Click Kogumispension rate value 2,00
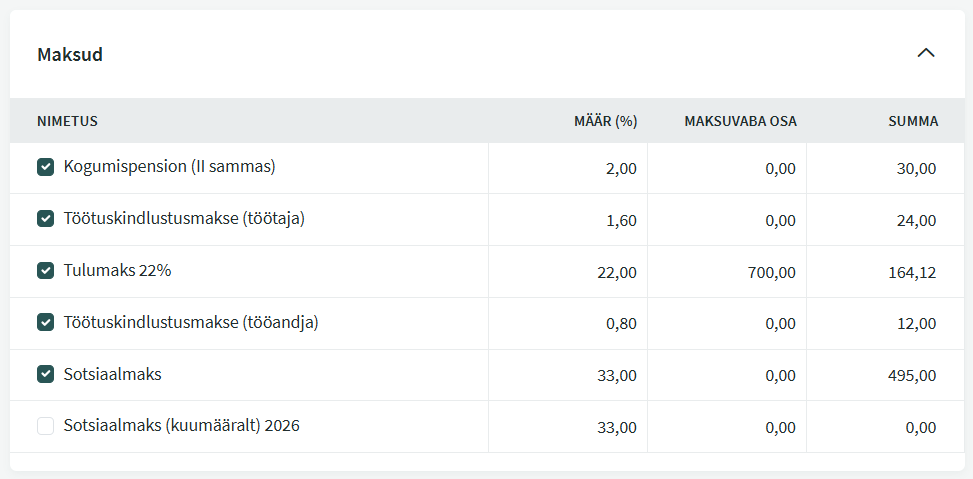This screenshot has height=479, width=973. pos(621,168)
